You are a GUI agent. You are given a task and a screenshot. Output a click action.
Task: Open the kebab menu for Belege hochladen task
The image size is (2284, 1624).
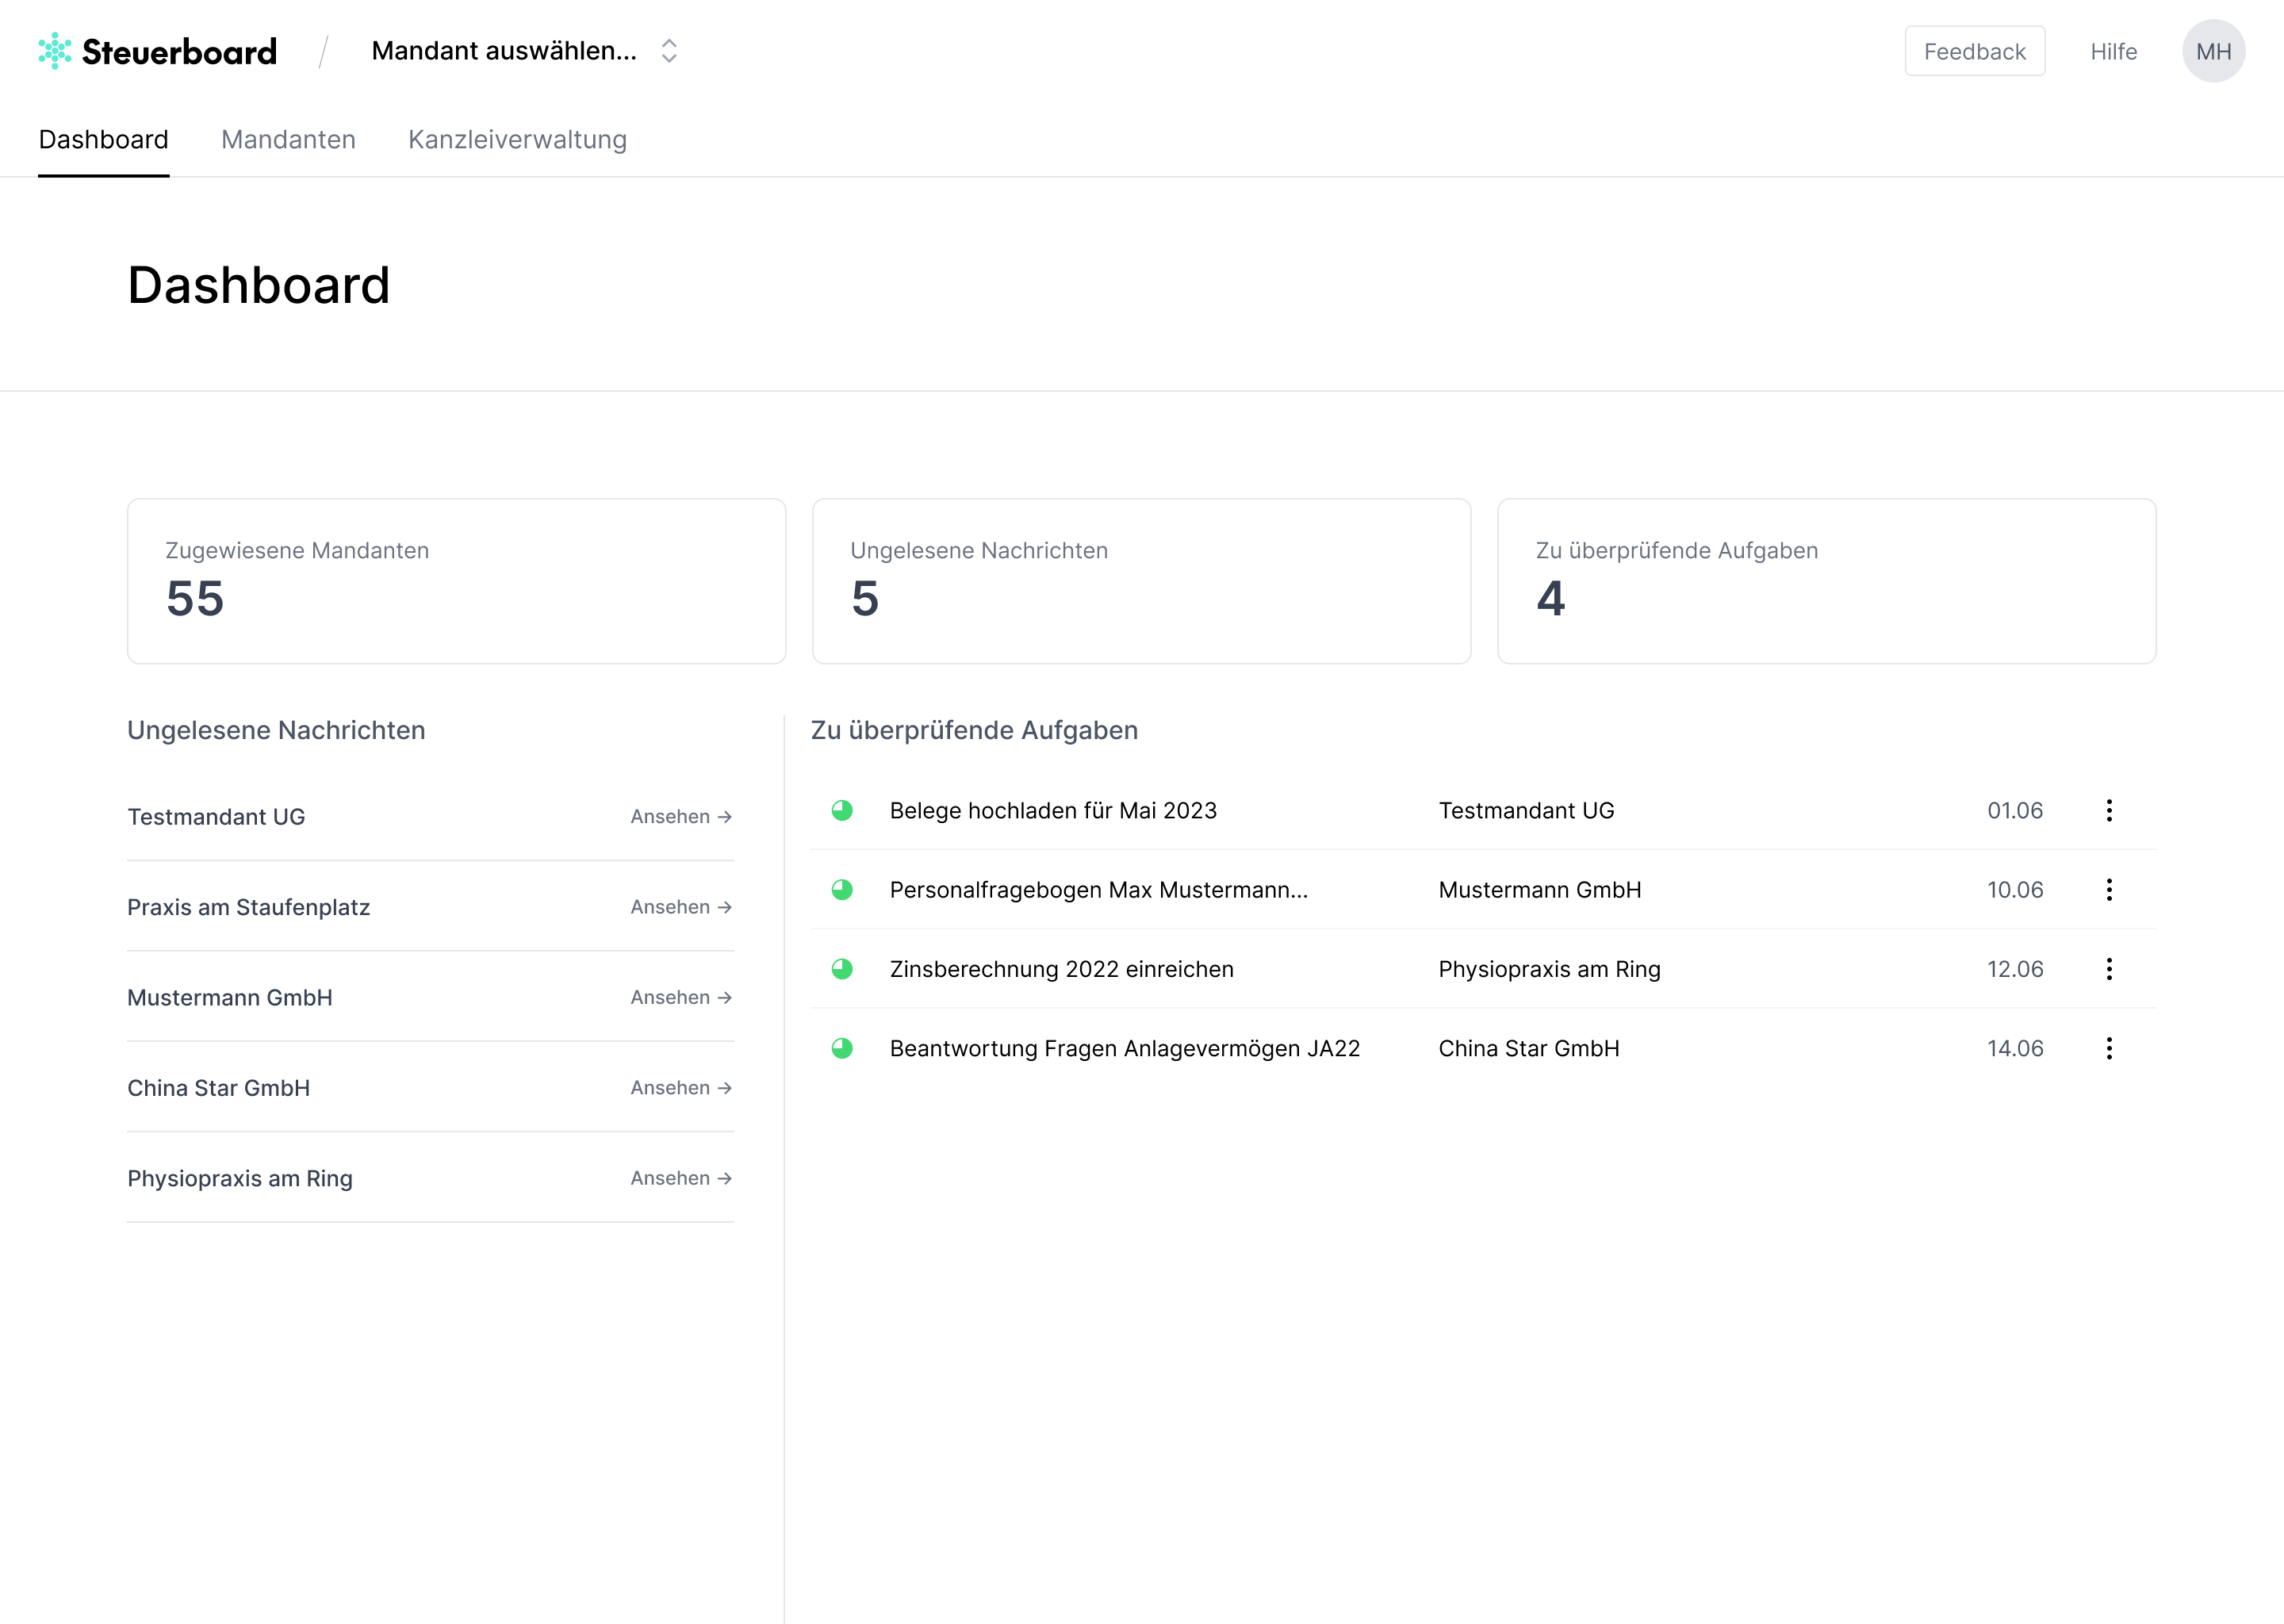(2109, 811)
